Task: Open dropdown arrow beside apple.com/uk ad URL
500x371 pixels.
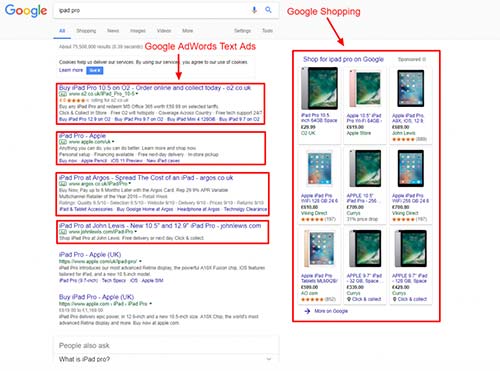Action: point(113,142)
